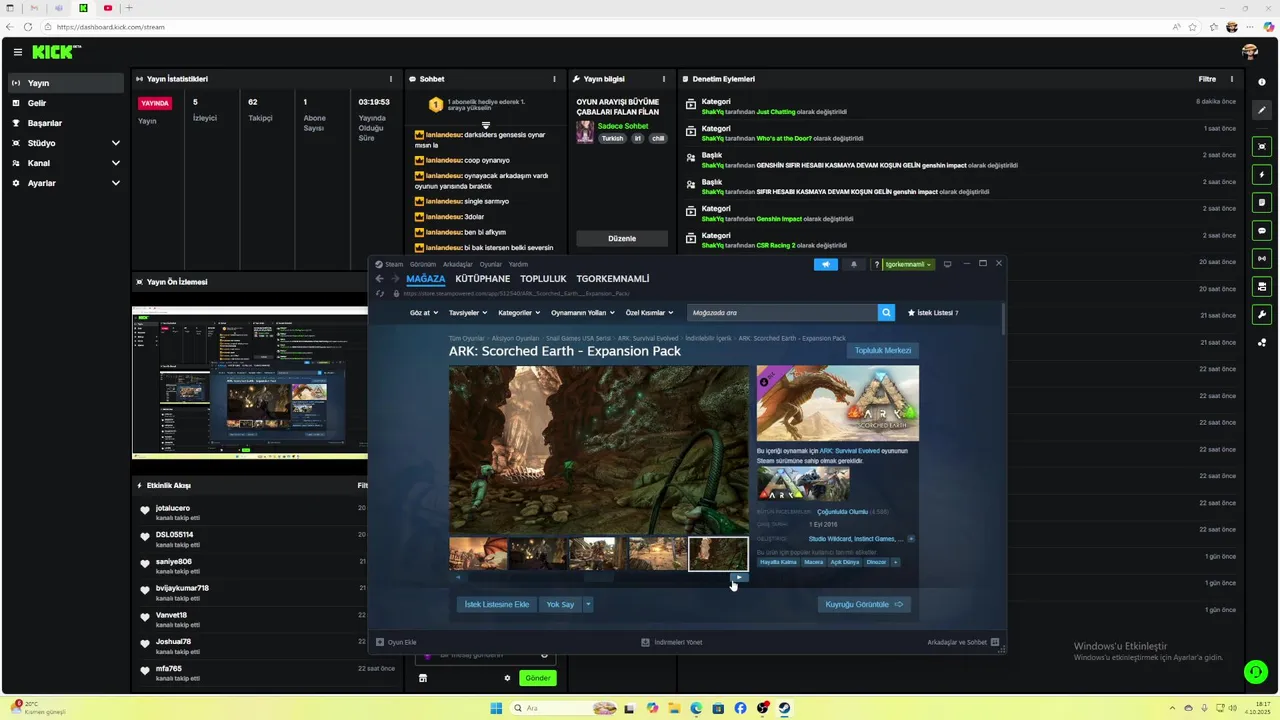Open Sohbet panel three-dot menu
1280x720 pixels.
tap(554, 79)
